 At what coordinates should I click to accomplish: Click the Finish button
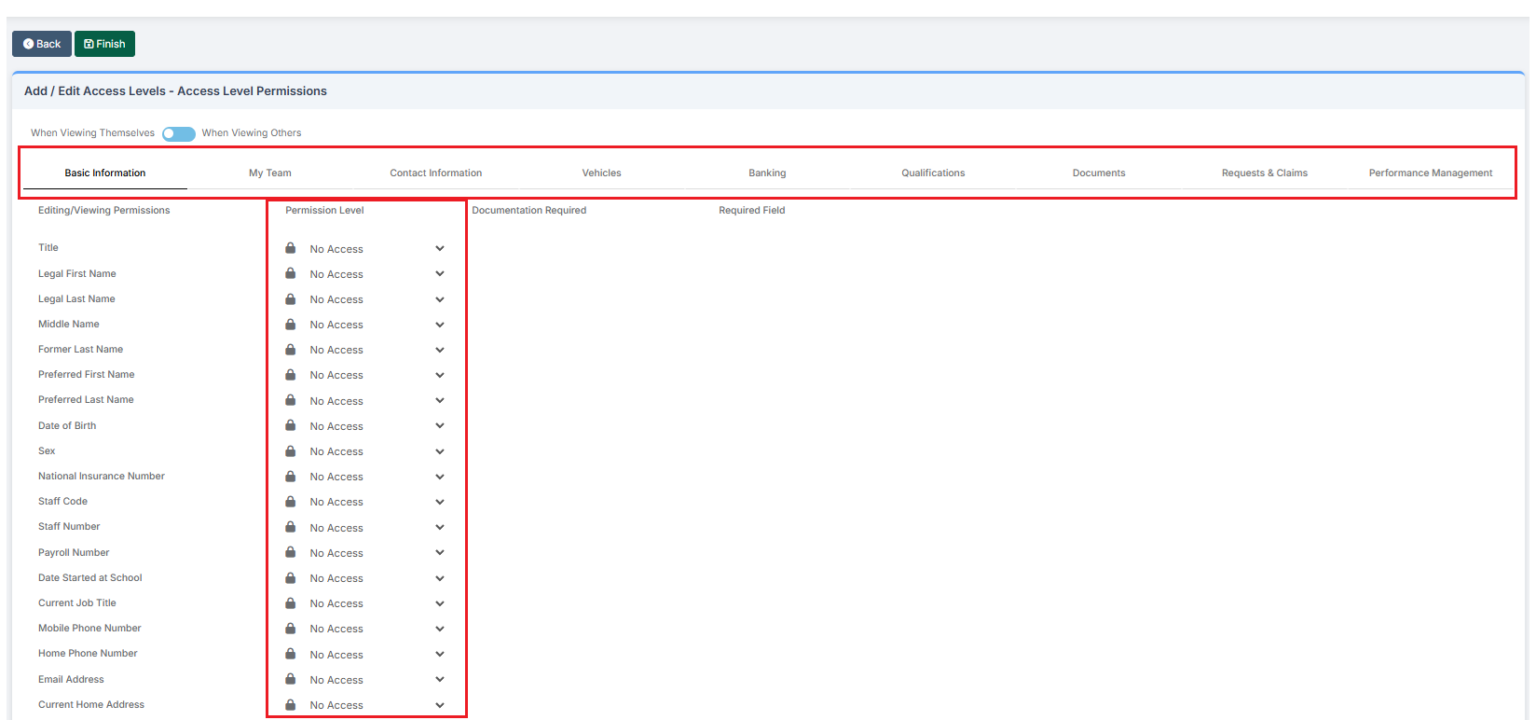pyautogui.click(x=104, y=43)
